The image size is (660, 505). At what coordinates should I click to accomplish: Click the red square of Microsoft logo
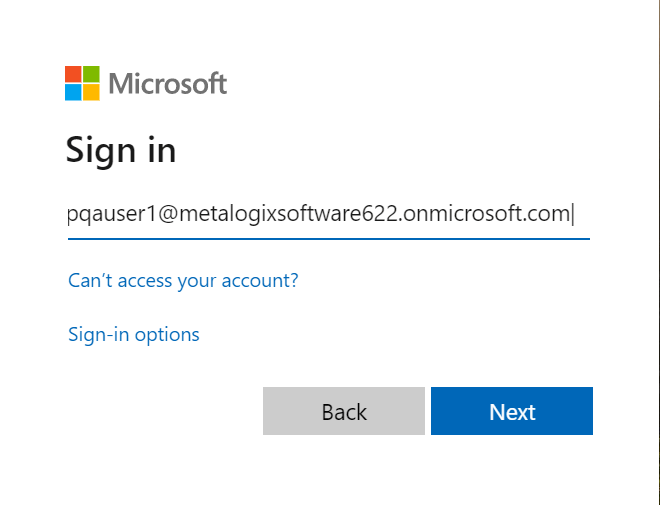[x=73, y=74]
